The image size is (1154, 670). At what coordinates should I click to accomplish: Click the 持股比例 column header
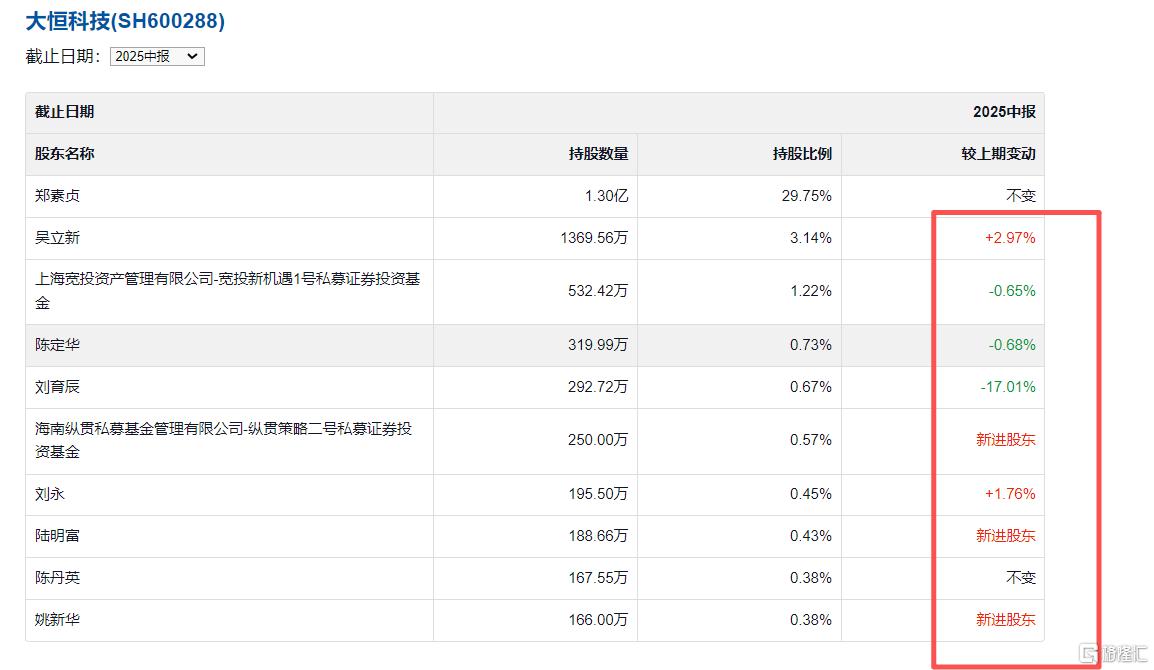pos(802,154)
